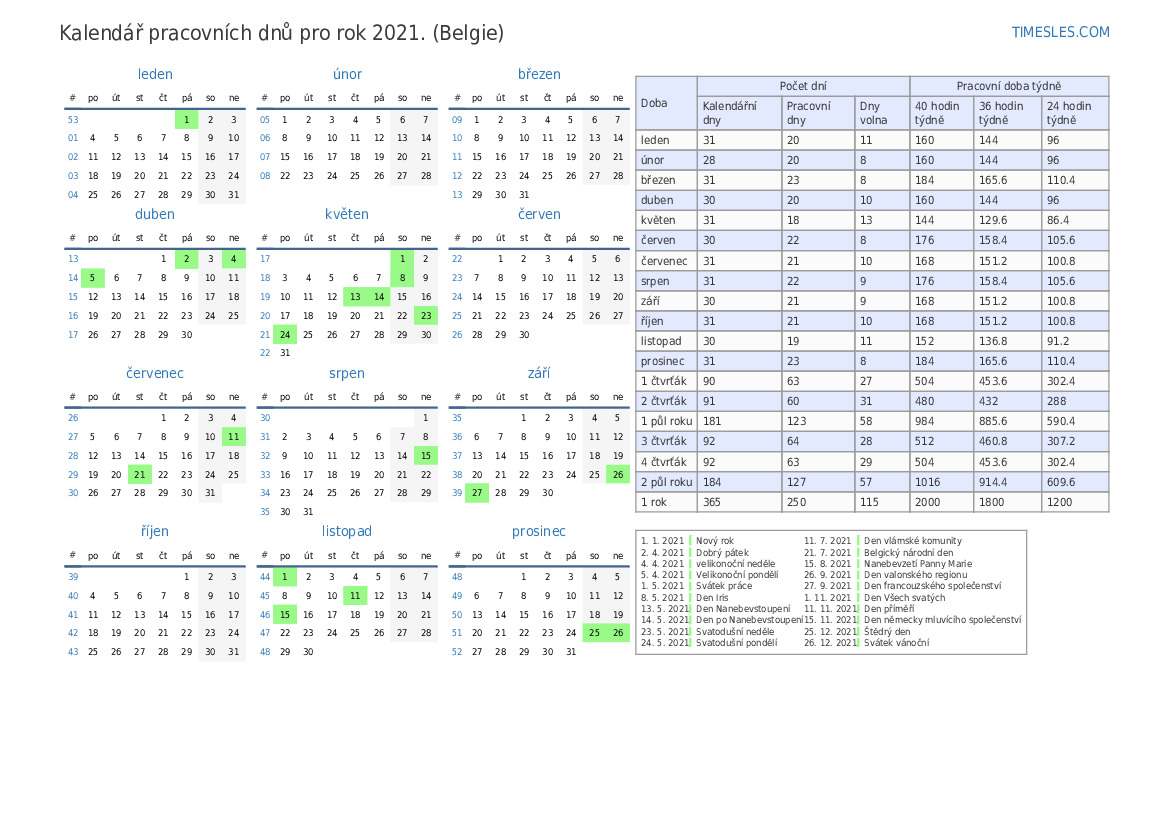
Task: Select the 1 rok row label
Action: [654, 502]
